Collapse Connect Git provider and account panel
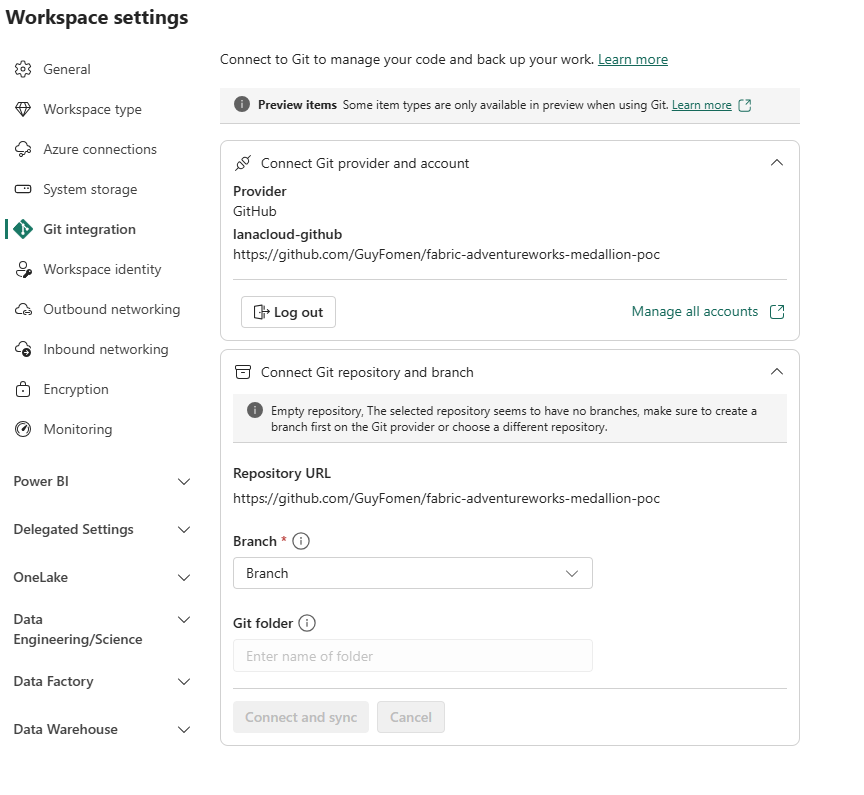Screen dimensions: 864x795 [776, 163]
